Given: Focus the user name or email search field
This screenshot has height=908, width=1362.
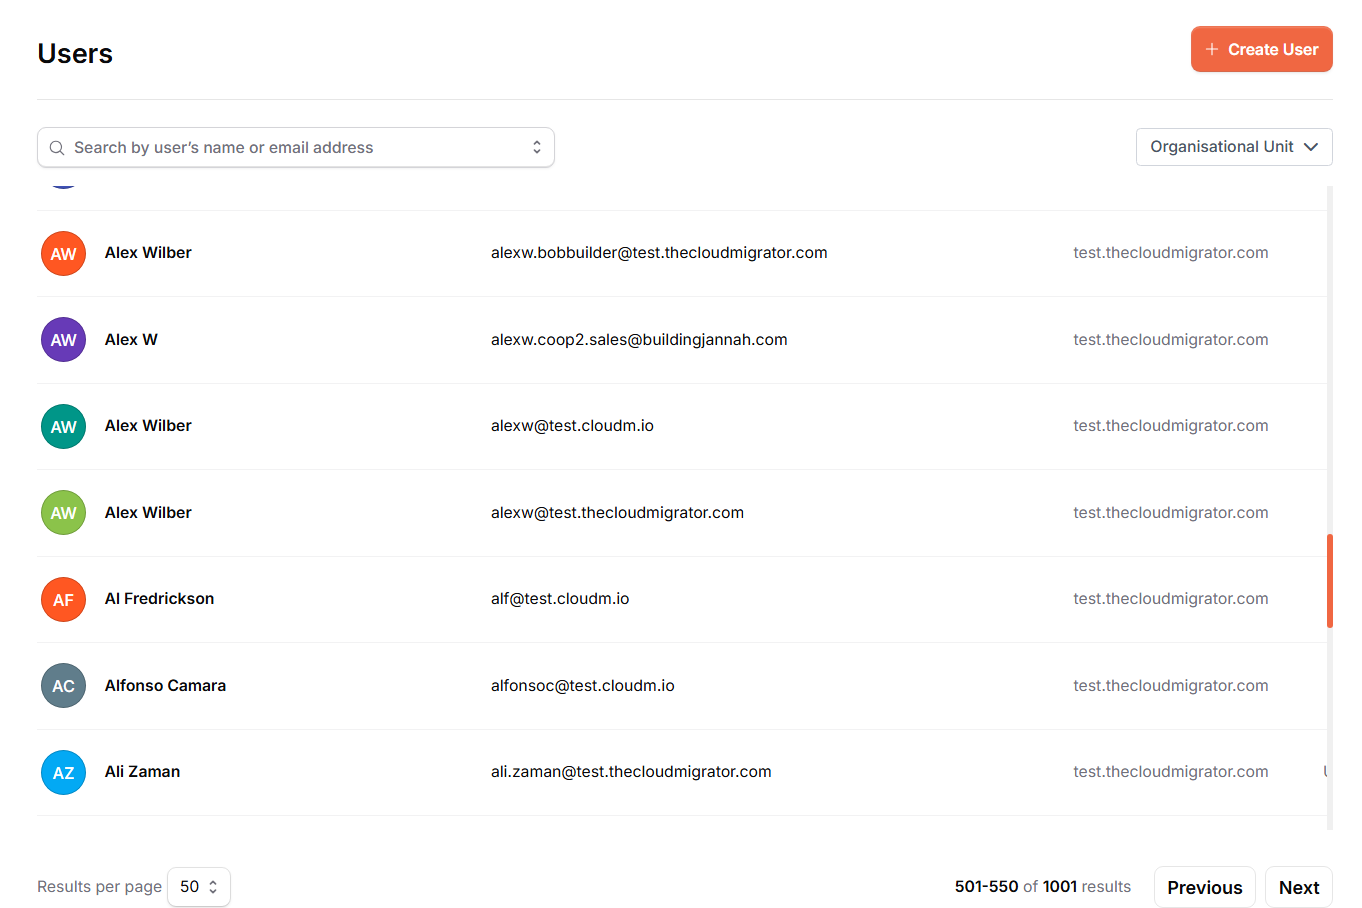Looking at the screenshot, I should pos(296,147).
